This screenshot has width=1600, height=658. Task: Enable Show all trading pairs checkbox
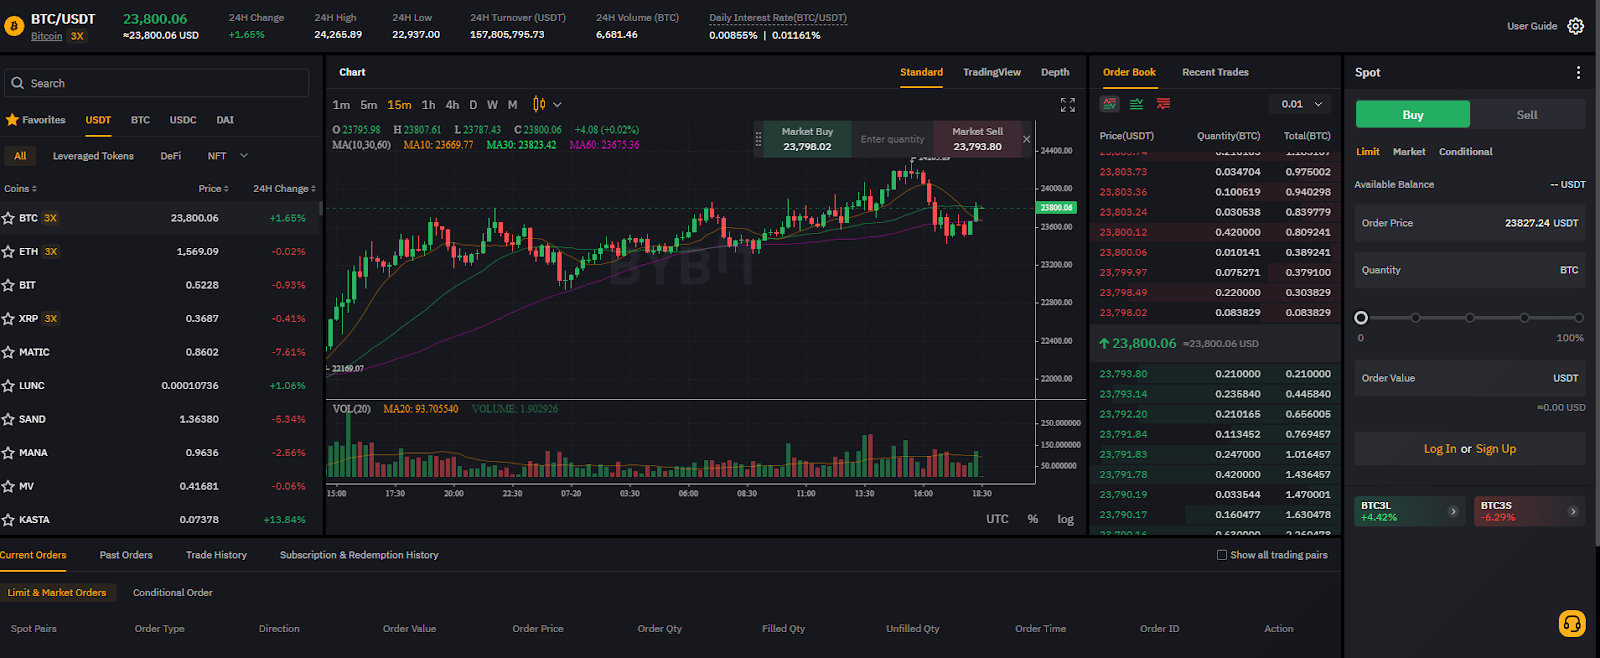(1222, 555)
